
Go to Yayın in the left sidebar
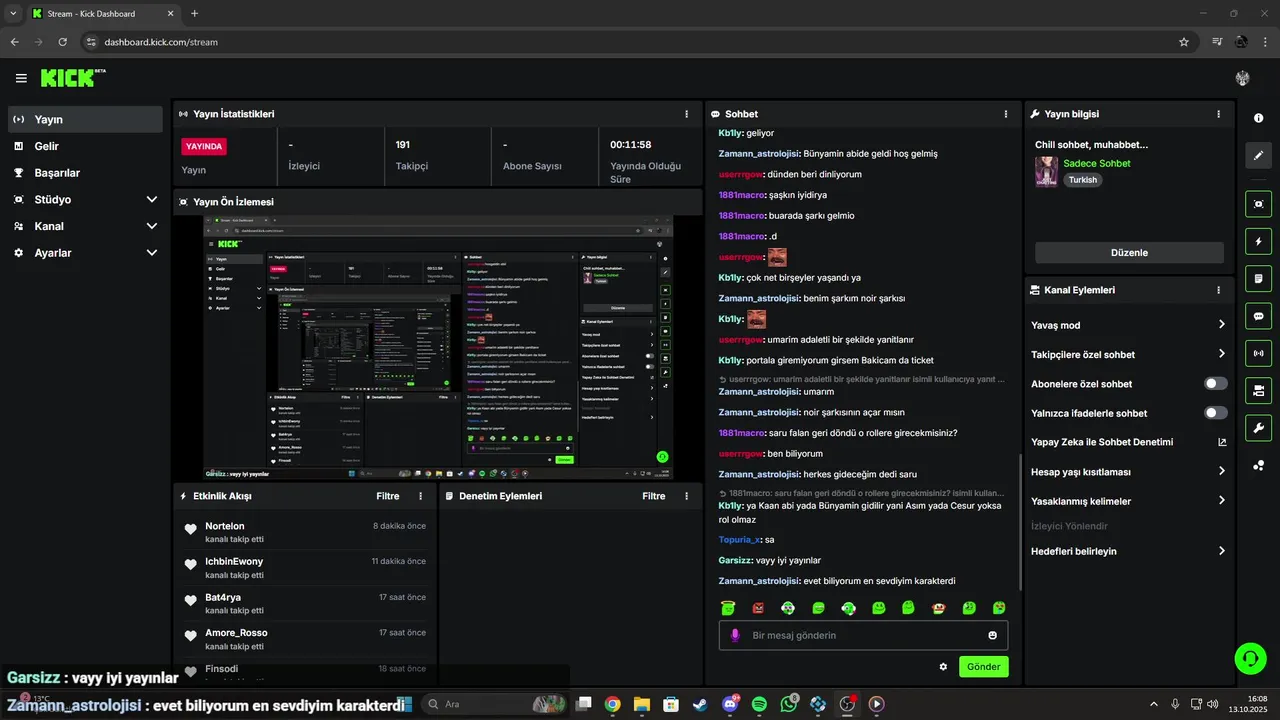(85, 119)
